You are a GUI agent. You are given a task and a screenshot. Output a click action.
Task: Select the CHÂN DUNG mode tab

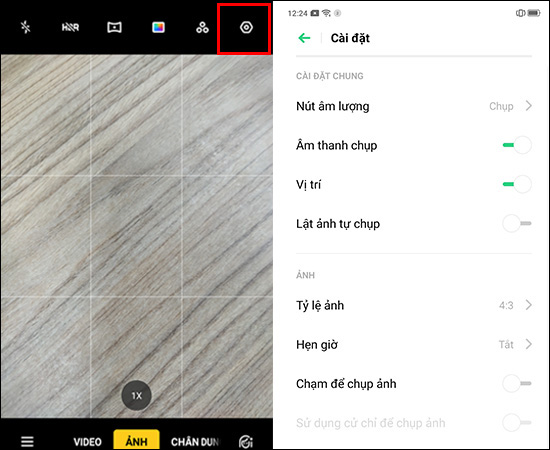195,442
